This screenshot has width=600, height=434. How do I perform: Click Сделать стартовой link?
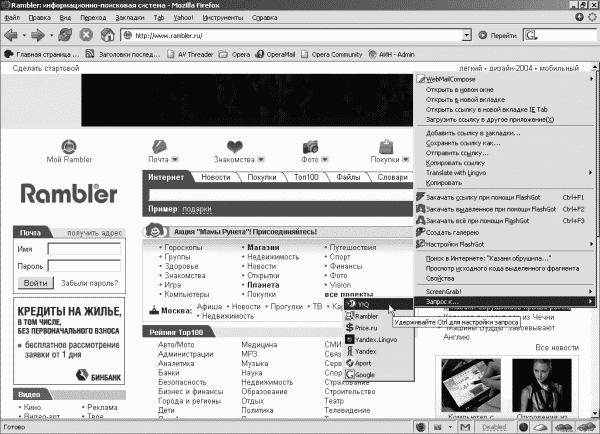click(x=46, y=68)
